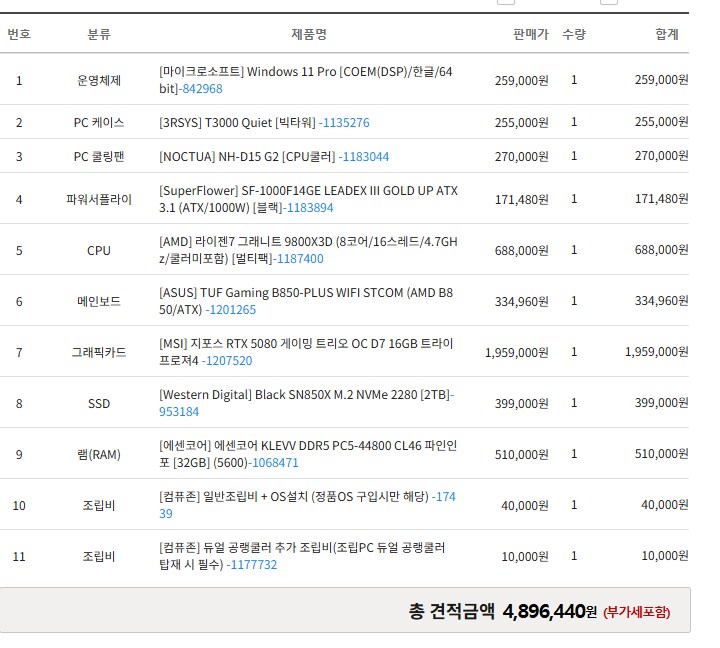Click the NOCTUA NH-D15 G2 product name
This screenshot has width=720, height=648.
248,157
